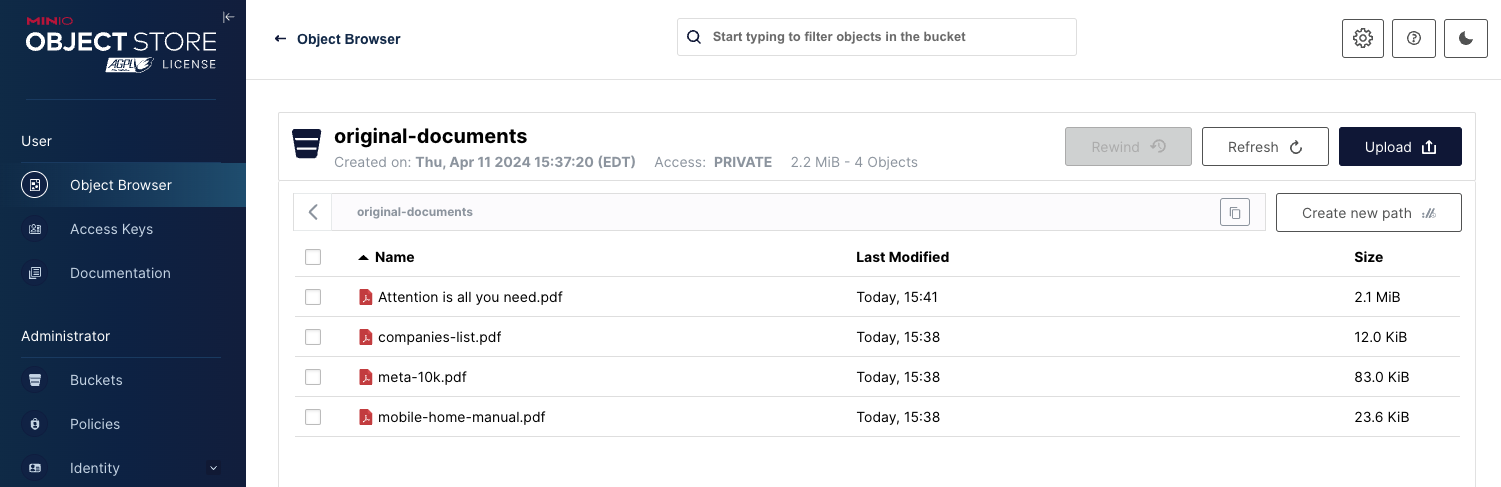Click the PDF icon for meta-10k.pdf
The width and height of the screenshot is (1501, 487).
coord(366,377)
